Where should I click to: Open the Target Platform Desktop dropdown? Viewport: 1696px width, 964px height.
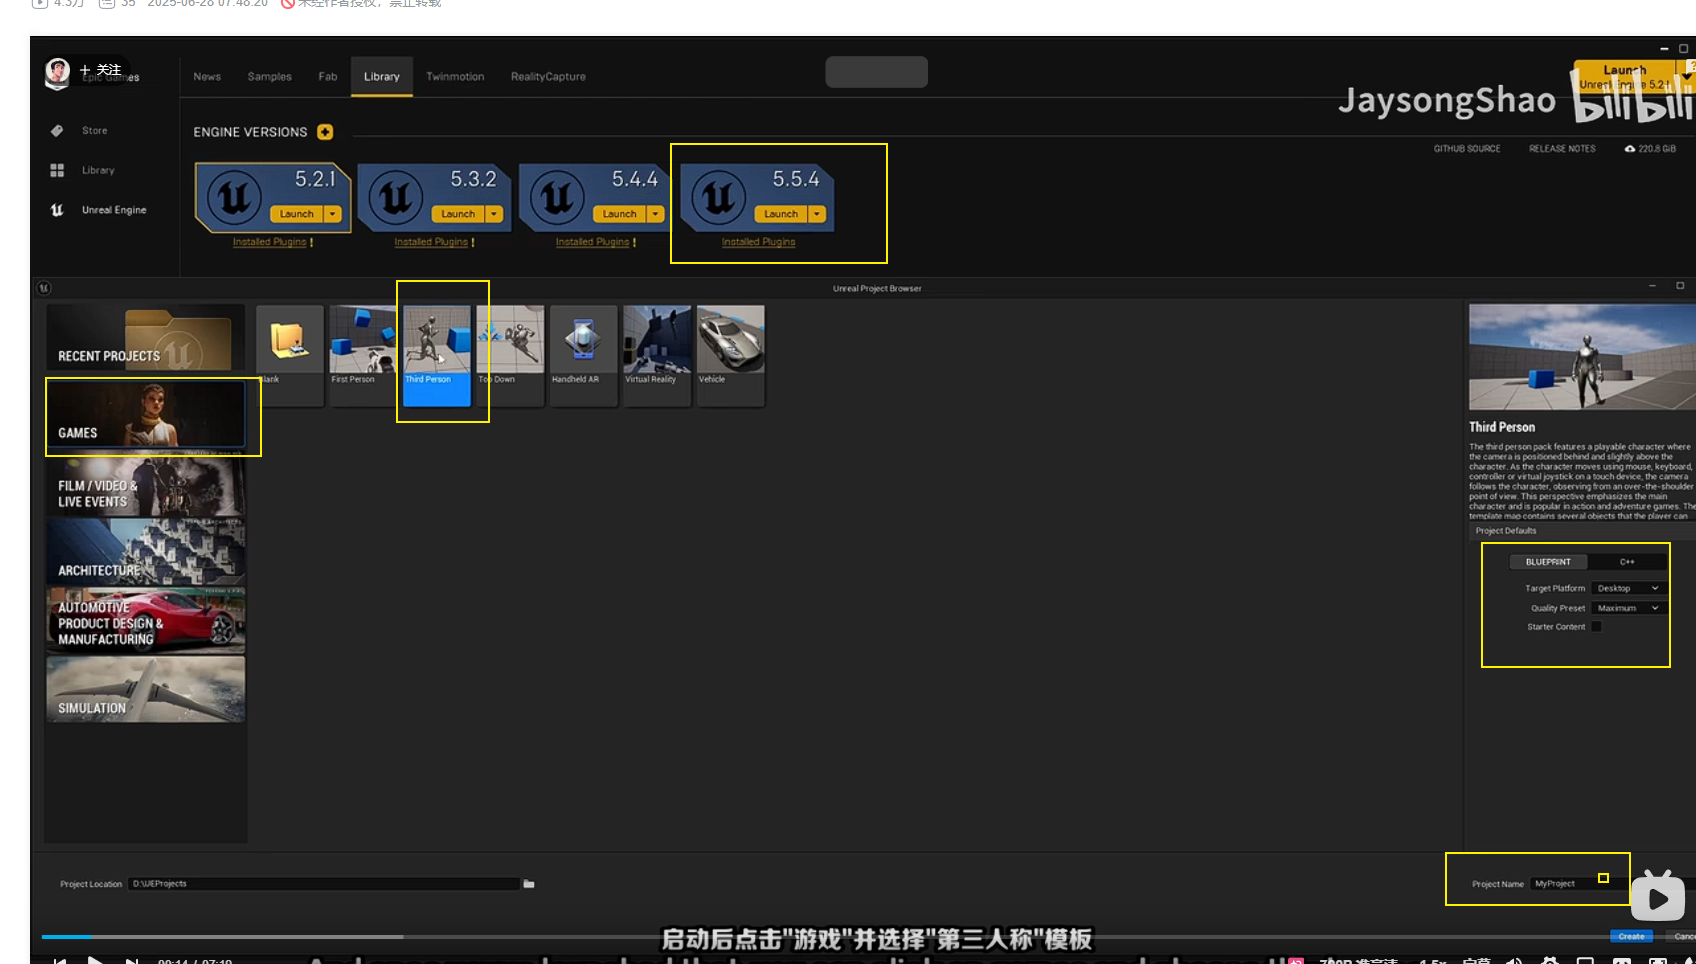click(x=1628, y=588)
